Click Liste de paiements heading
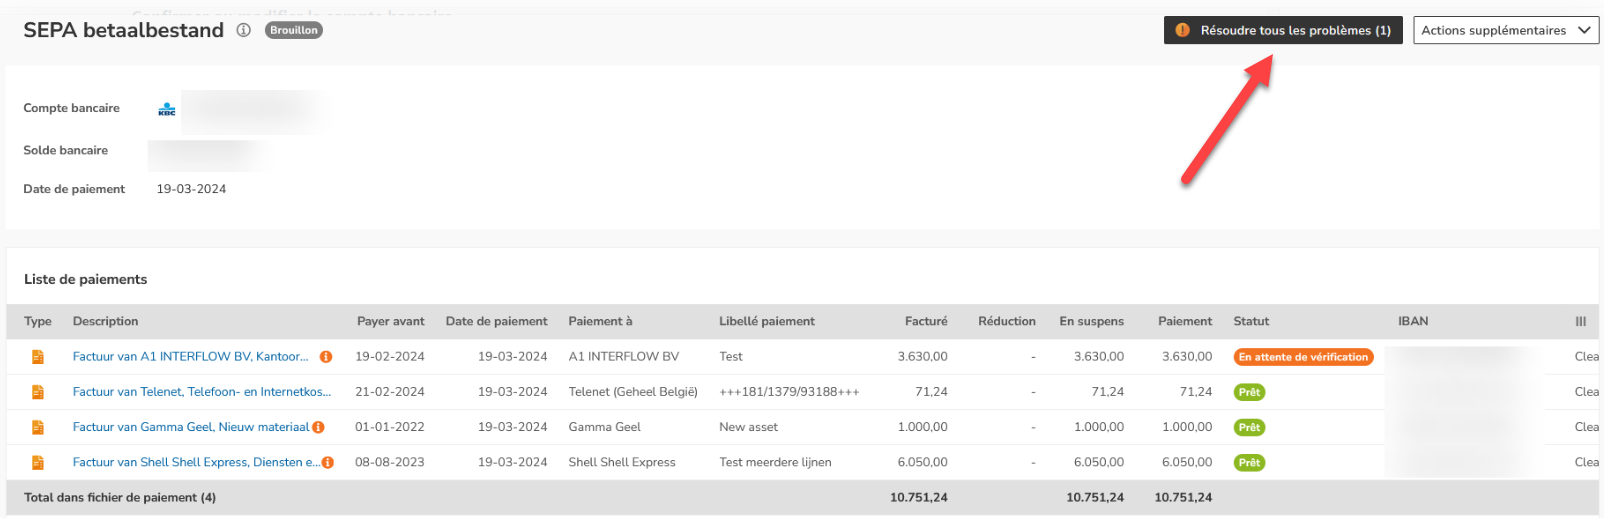The image size is (1604, 518). [x=85, y=279]
